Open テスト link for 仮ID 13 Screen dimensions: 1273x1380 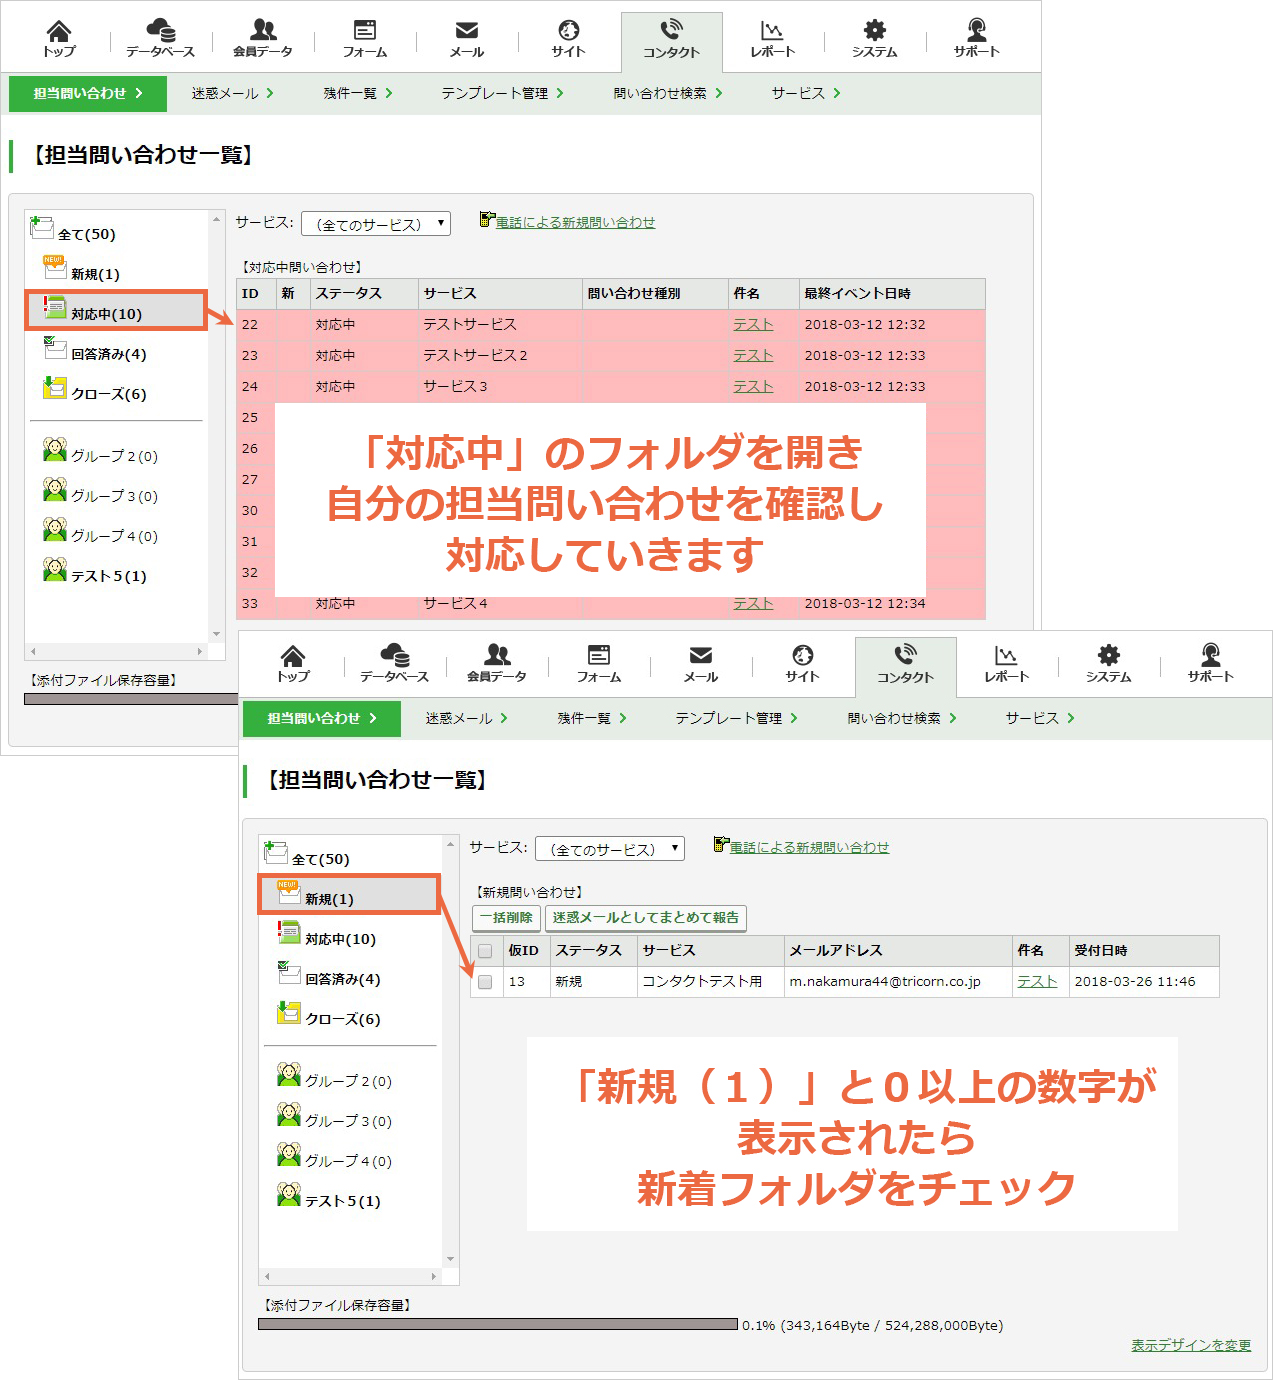[1037, 981]
